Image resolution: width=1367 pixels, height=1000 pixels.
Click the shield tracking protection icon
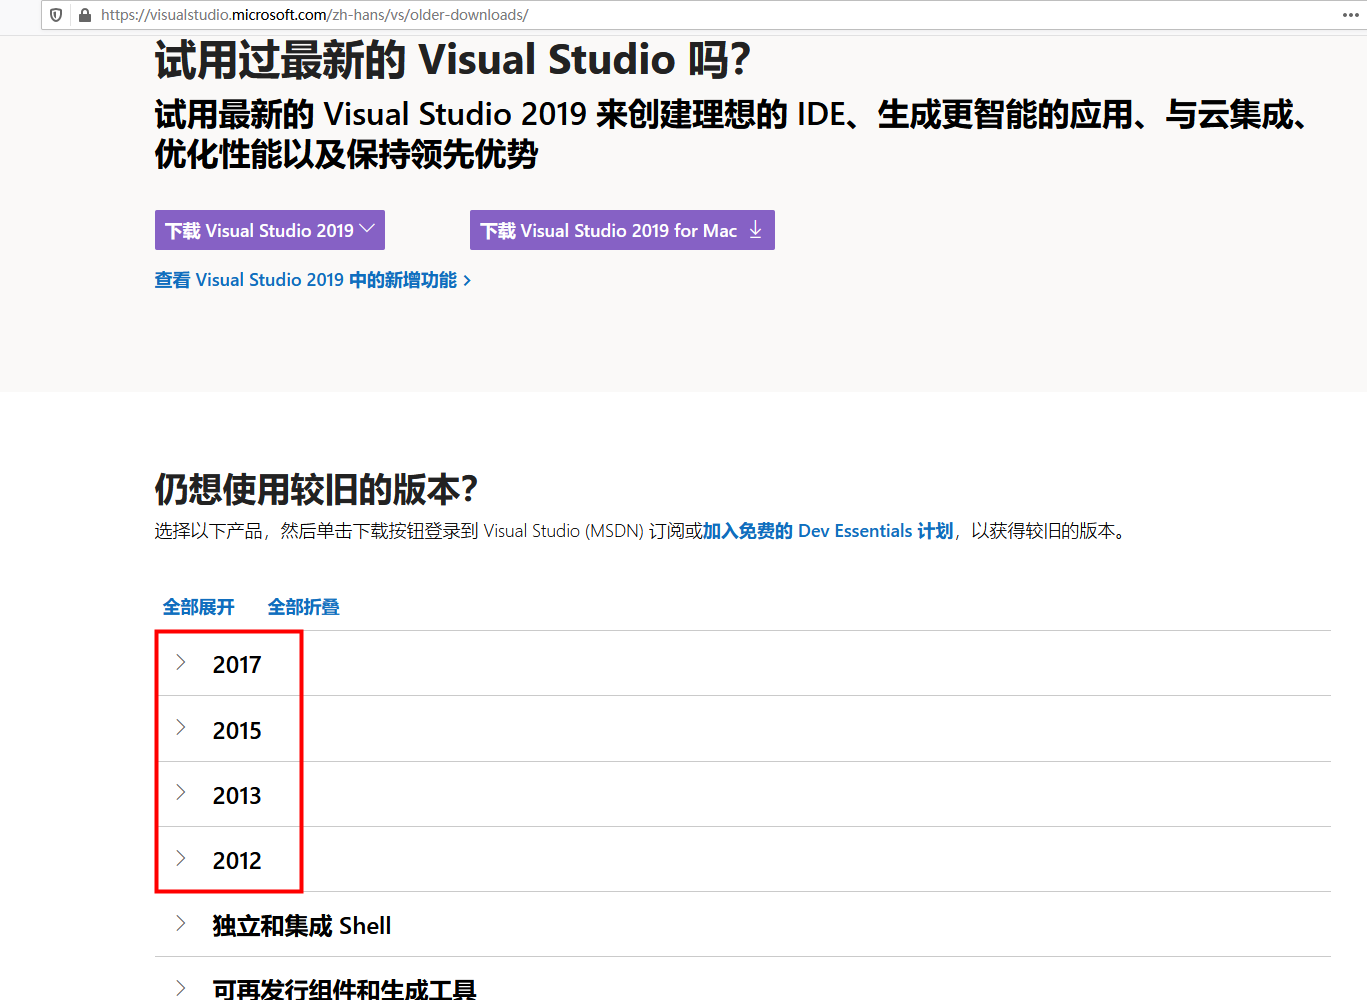coord(56,15)
